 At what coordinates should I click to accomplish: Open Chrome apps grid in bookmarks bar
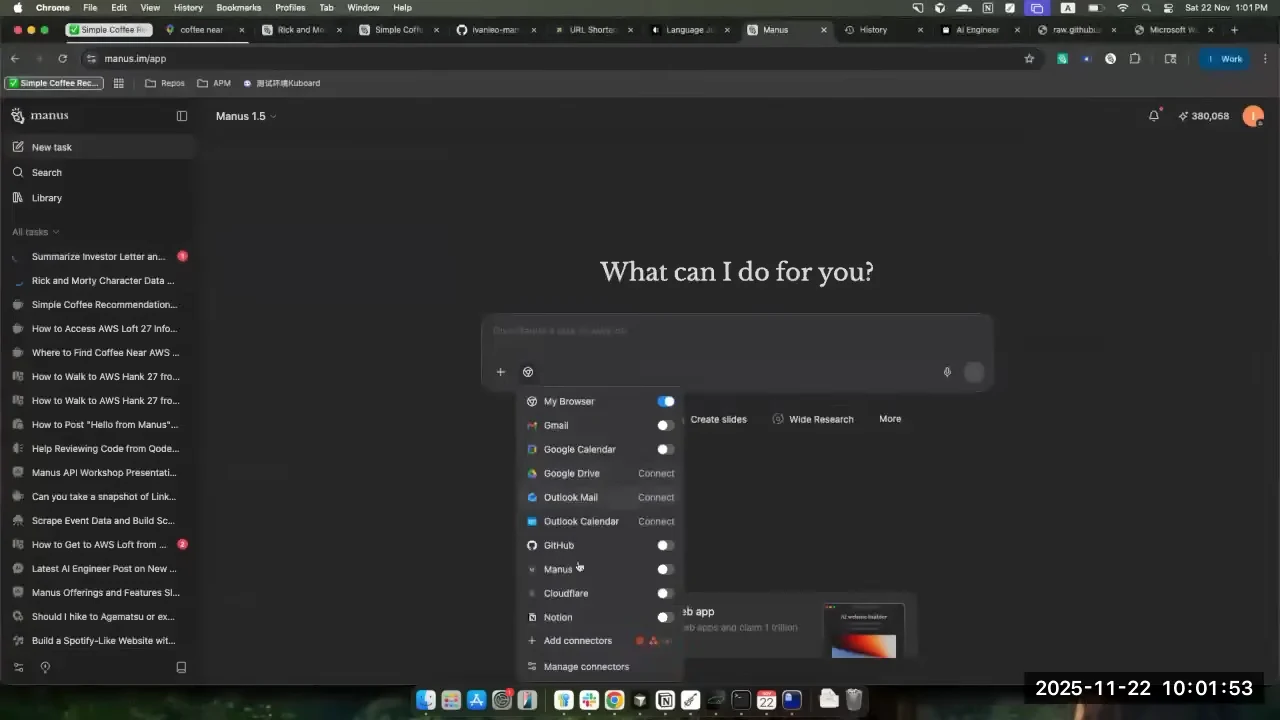119,83
